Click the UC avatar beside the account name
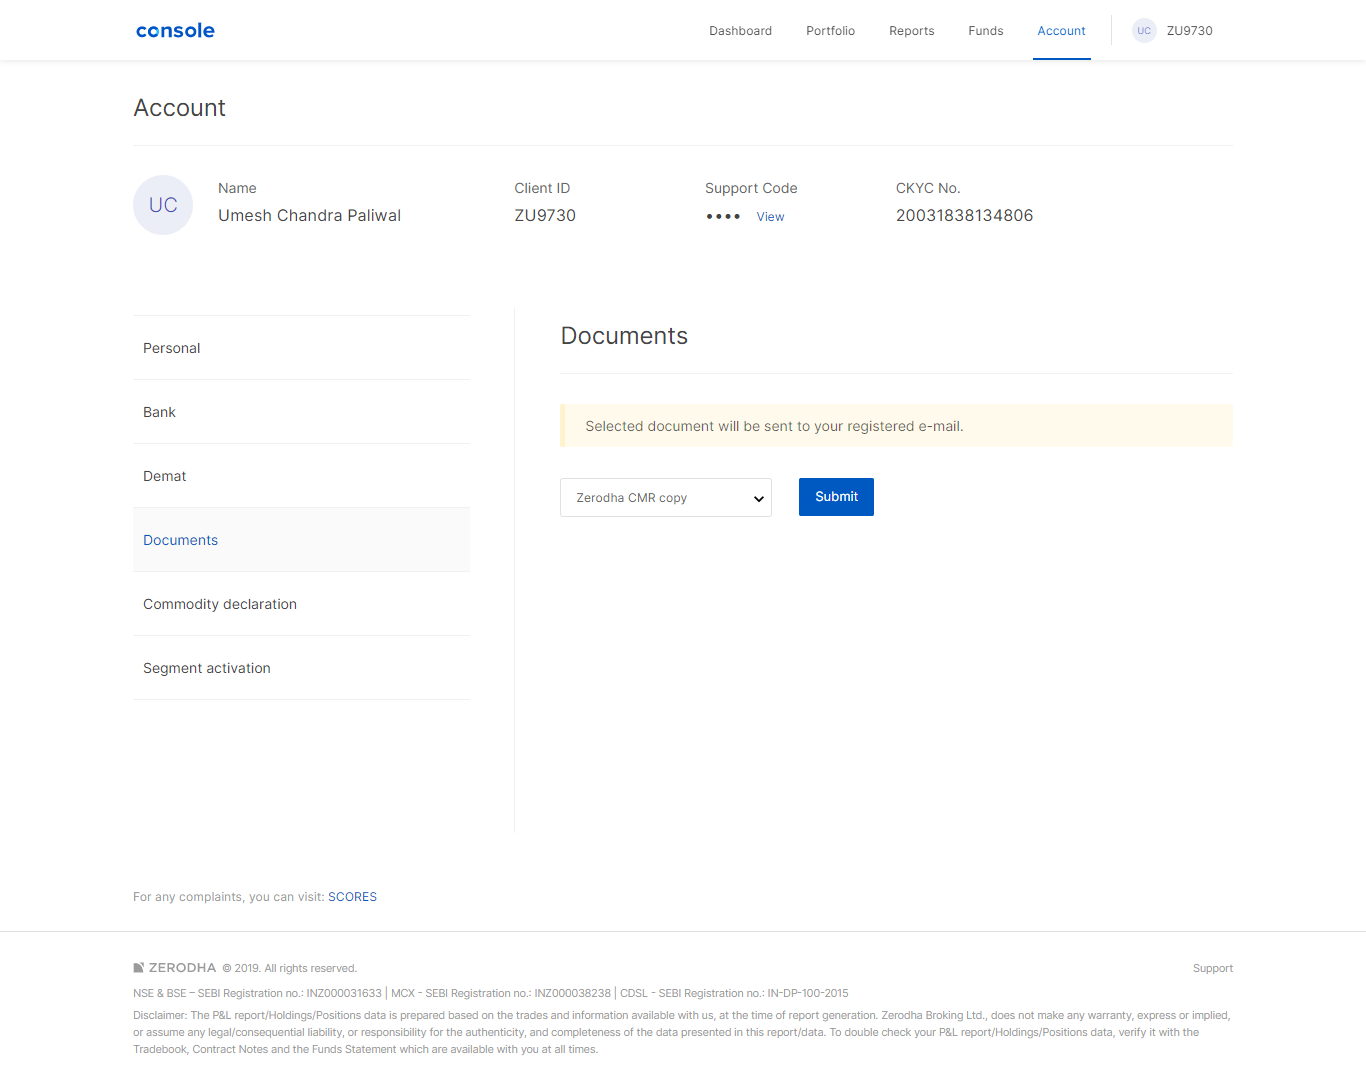The image size is (1366, 1083). 162,204
